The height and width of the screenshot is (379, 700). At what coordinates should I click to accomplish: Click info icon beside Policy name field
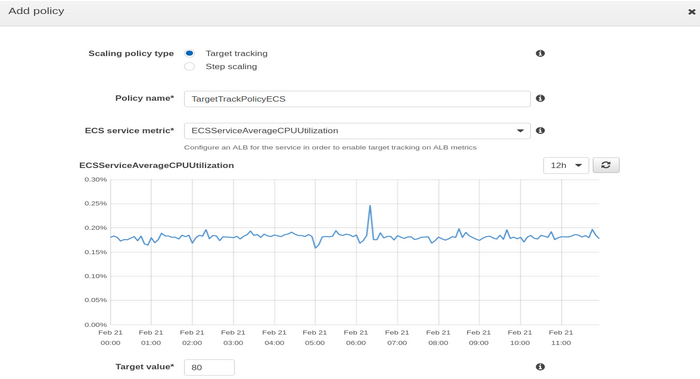540,98
